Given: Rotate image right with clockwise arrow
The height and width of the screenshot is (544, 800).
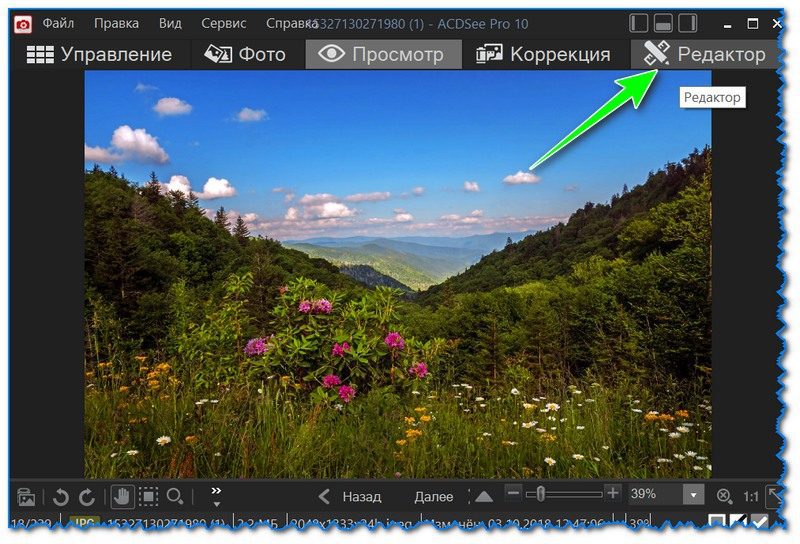Looking at the screenshot, I should (87, 496).
